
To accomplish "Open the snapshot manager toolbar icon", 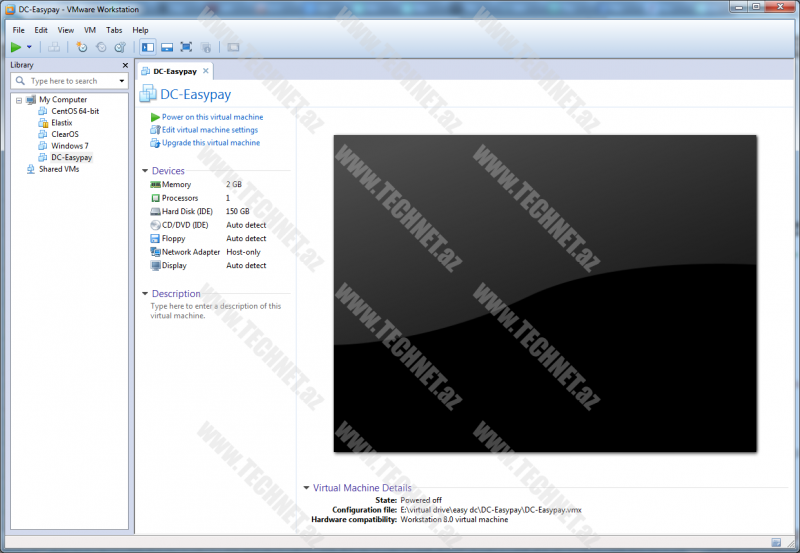I will point(118,47).
